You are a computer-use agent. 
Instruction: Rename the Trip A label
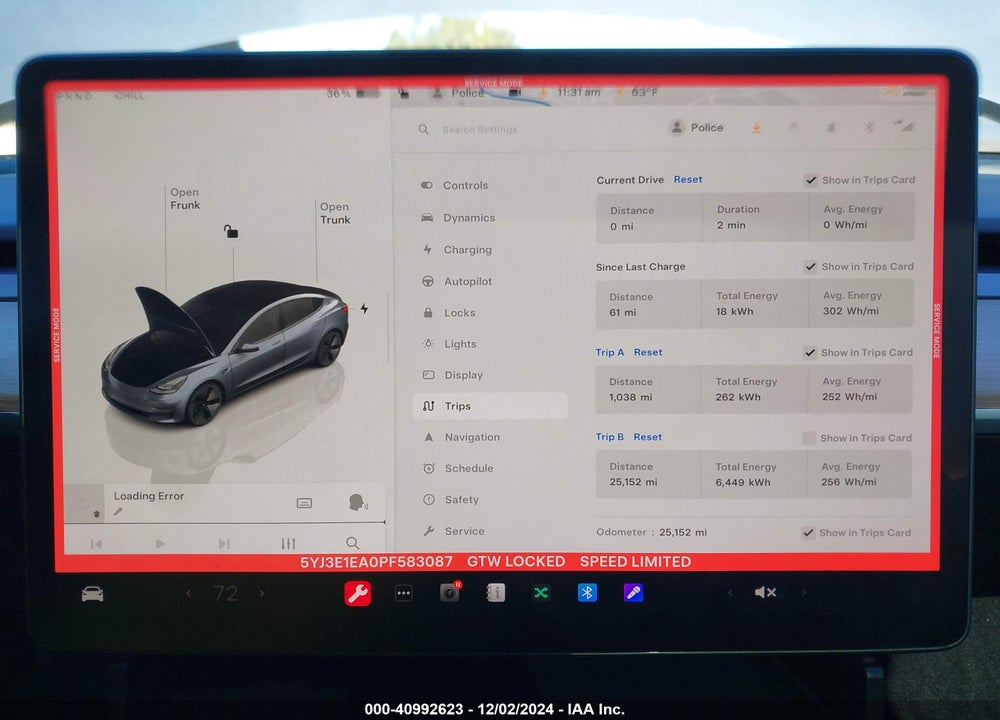(x=610, y=352)
